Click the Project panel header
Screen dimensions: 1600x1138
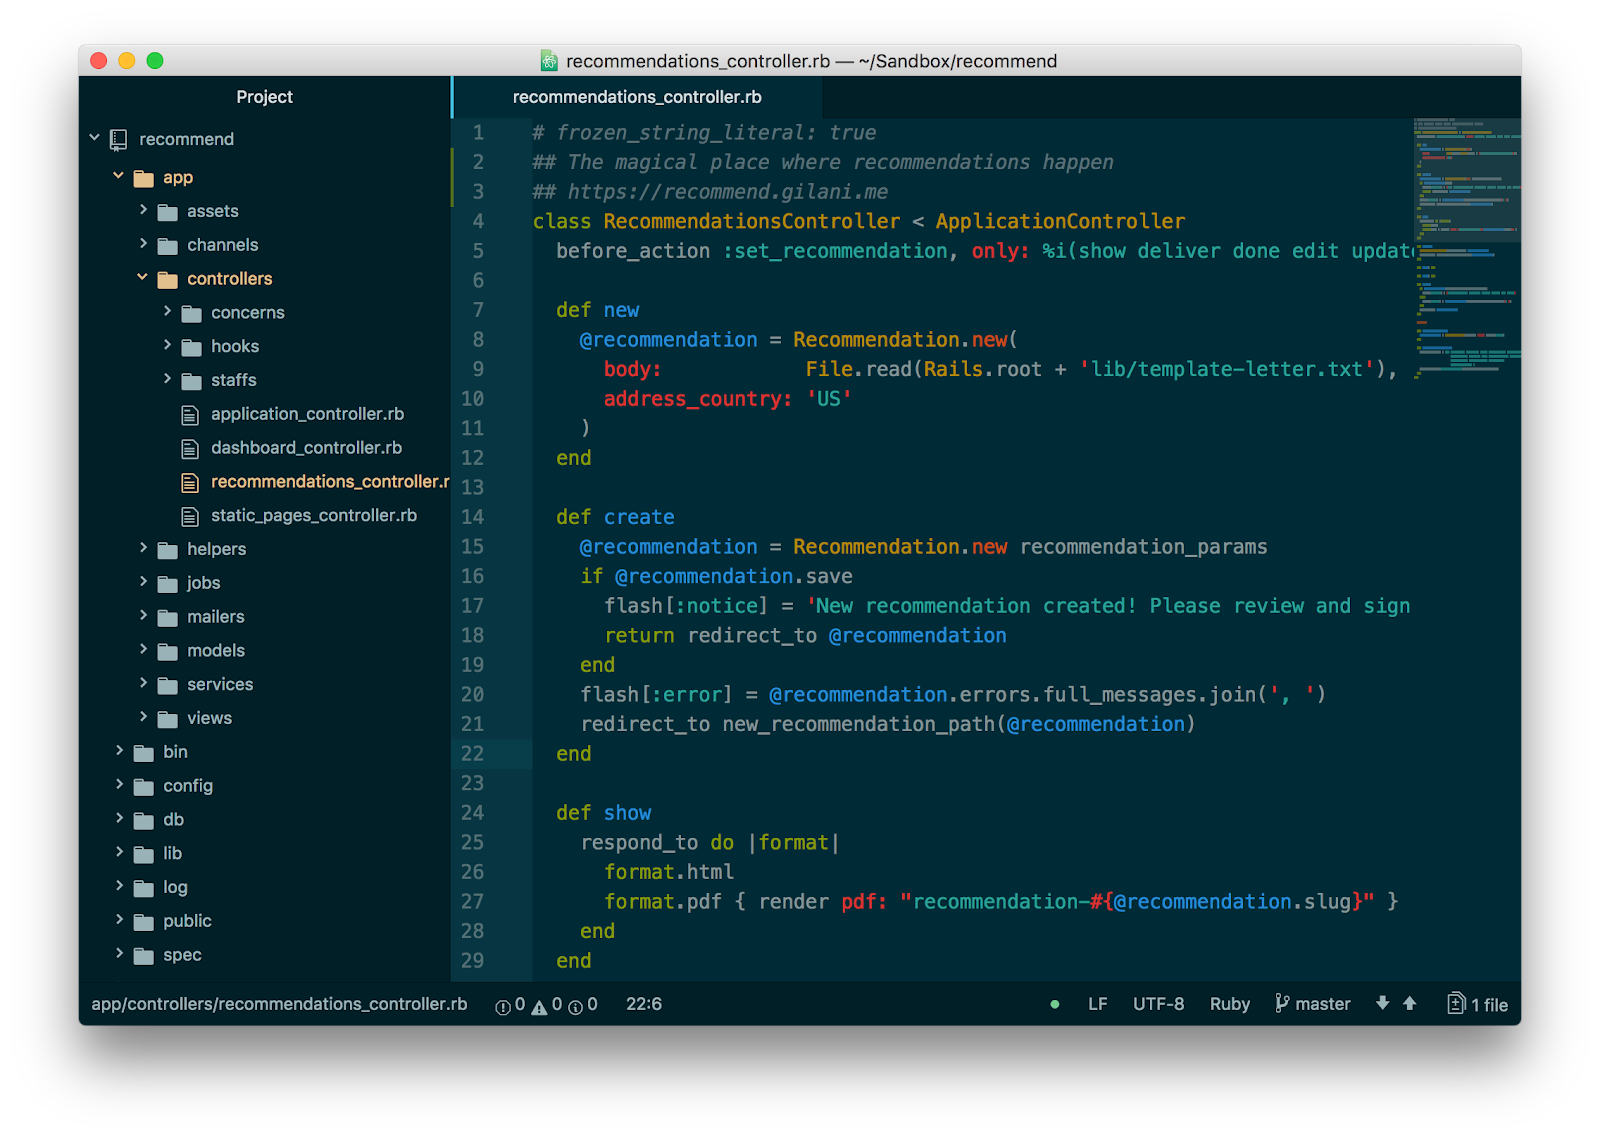(x=264, y=97)
